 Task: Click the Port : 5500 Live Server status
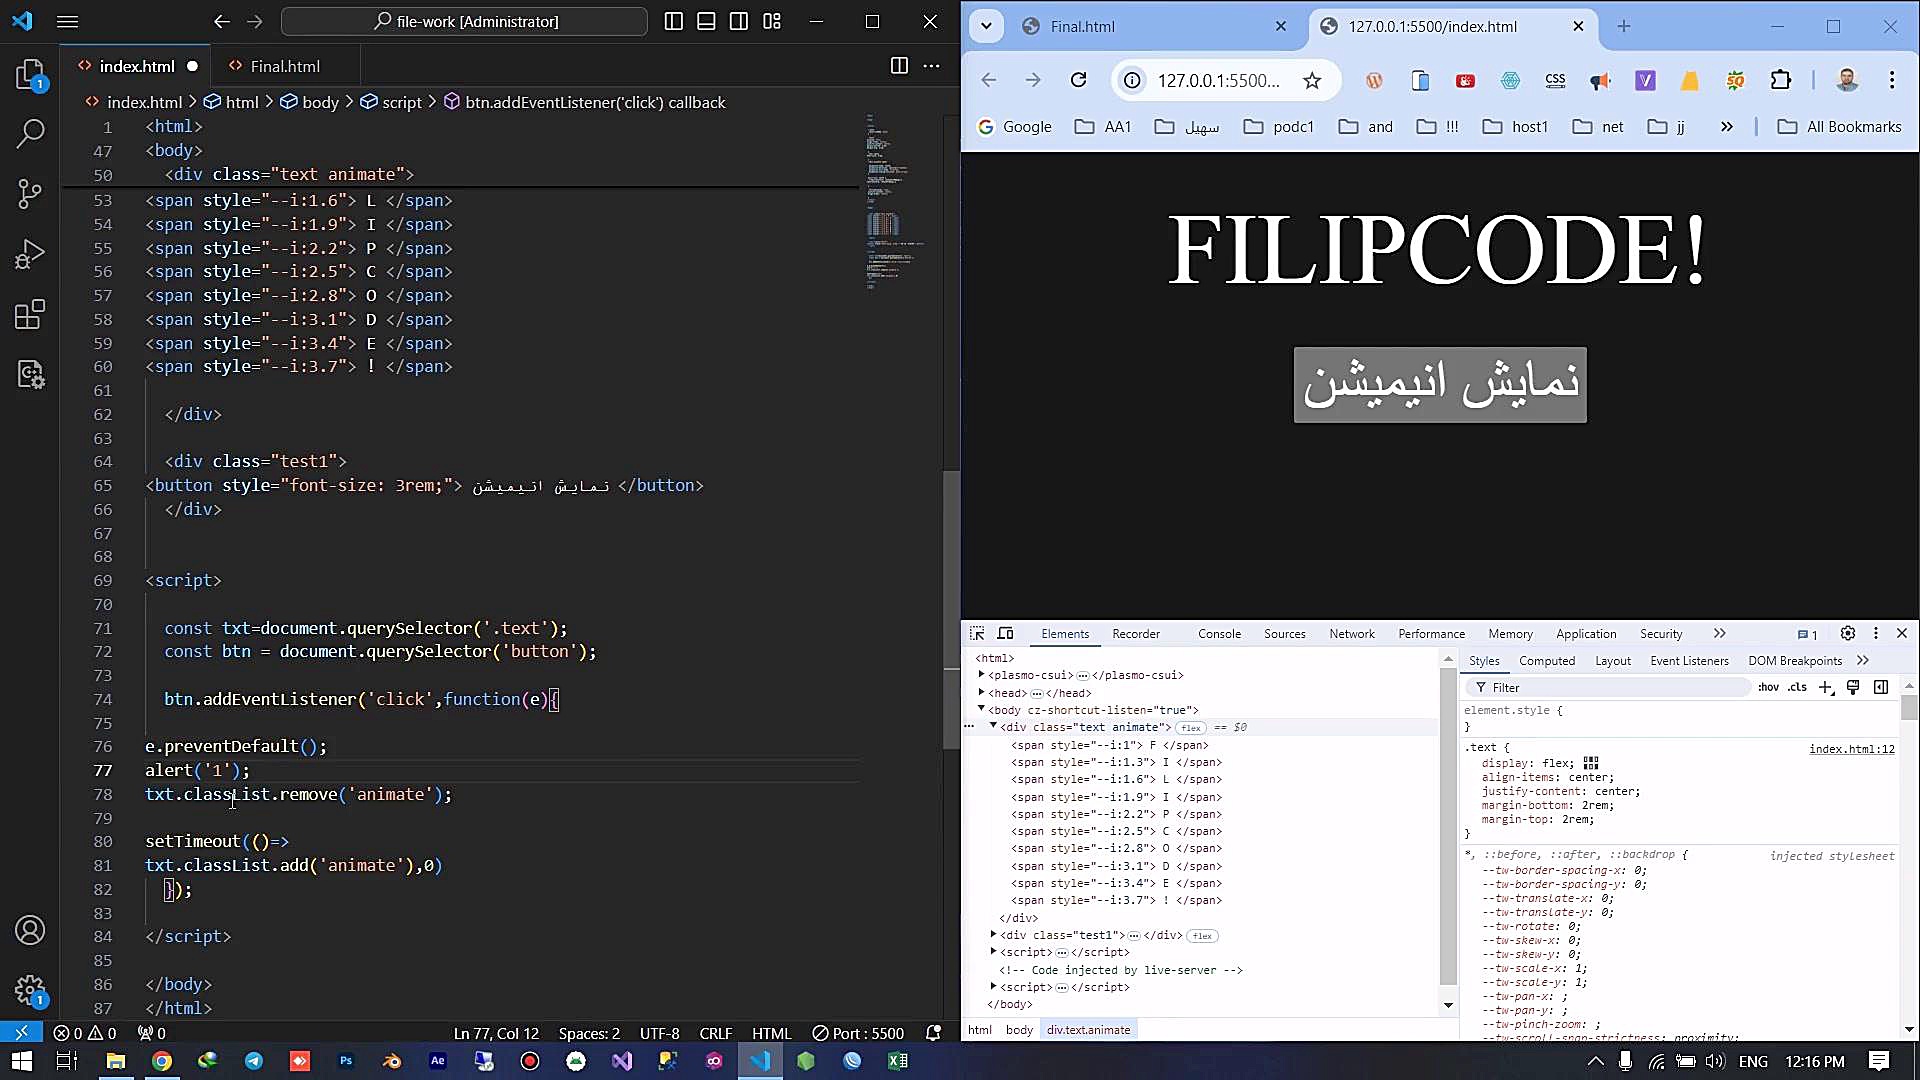click(857, 1033)
